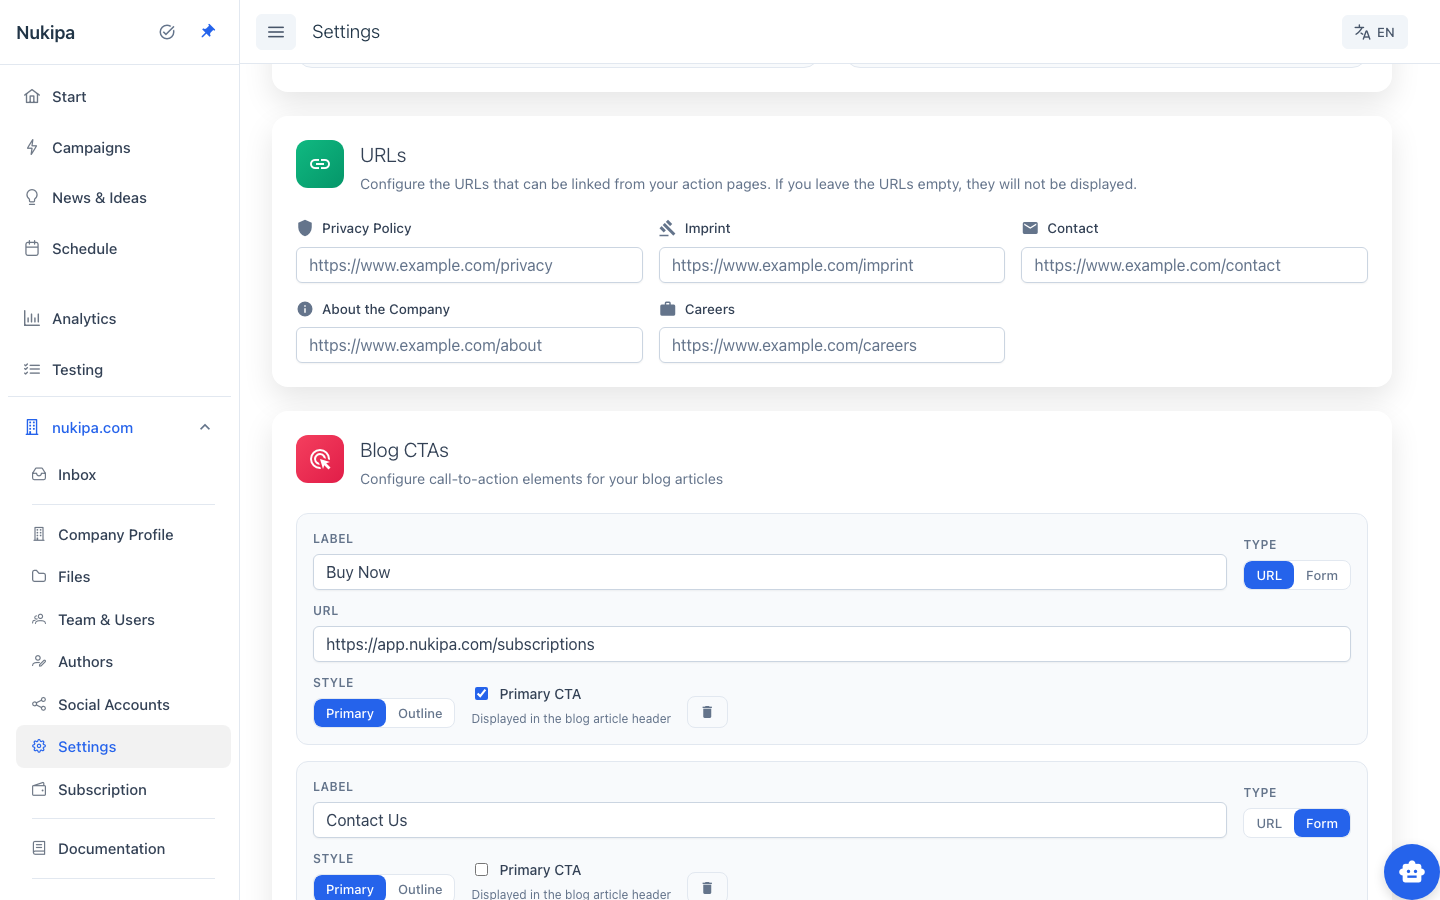
Task: Delete the Buy Now CTA using trash icon
Action: [x=707, y=711]
